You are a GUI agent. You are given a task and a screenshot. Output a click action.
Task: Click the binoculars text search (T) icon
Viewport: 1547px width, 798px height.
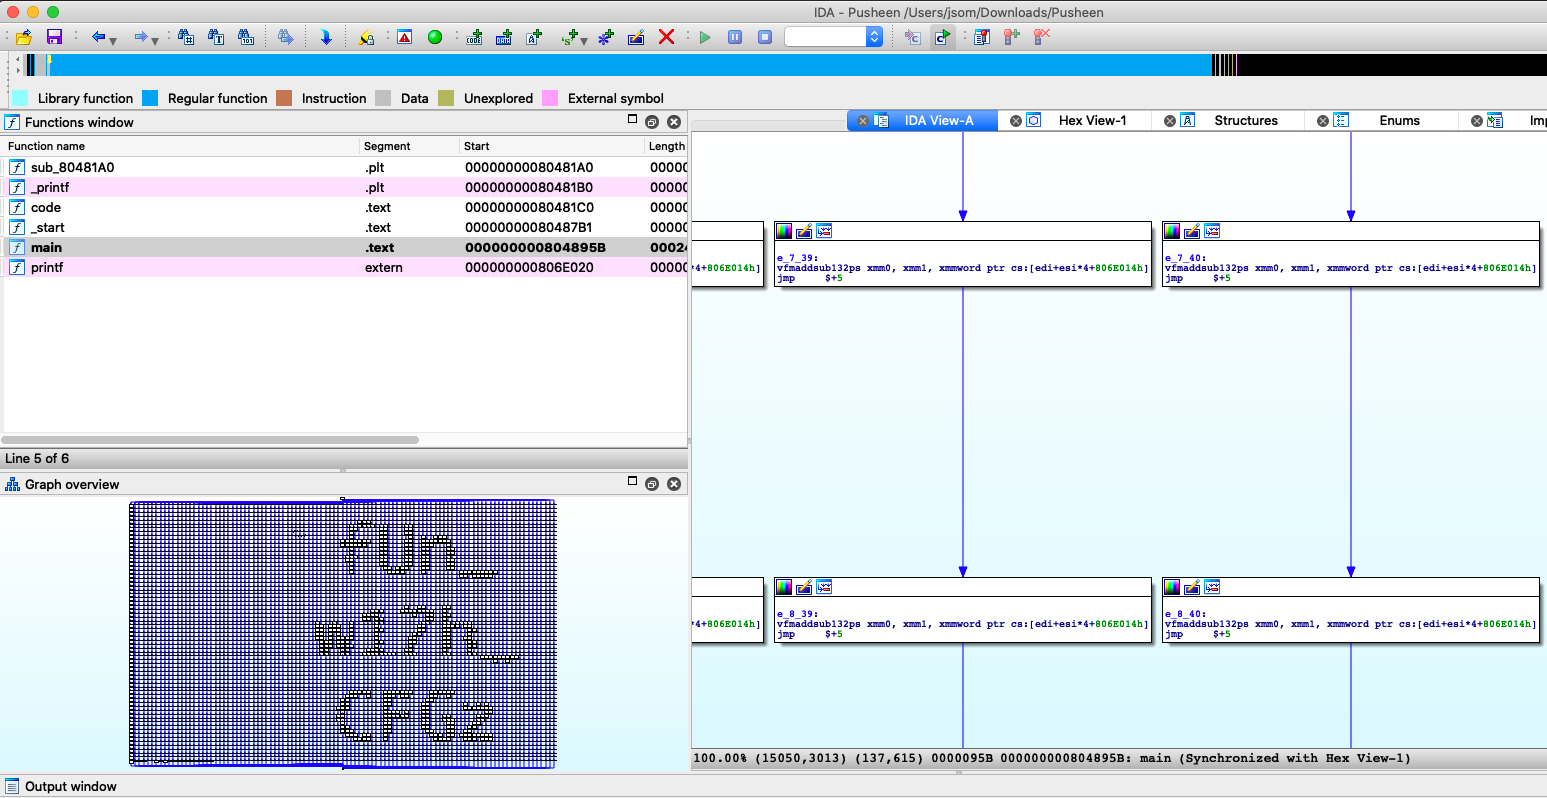[x=216, y=37]
